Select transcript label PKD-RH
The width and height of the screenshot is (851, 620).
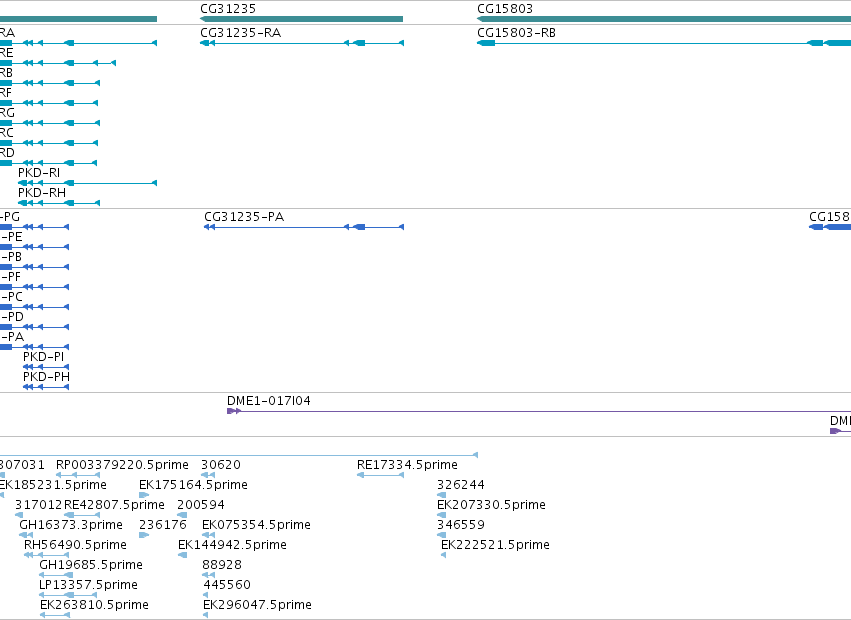coord(42,193)
